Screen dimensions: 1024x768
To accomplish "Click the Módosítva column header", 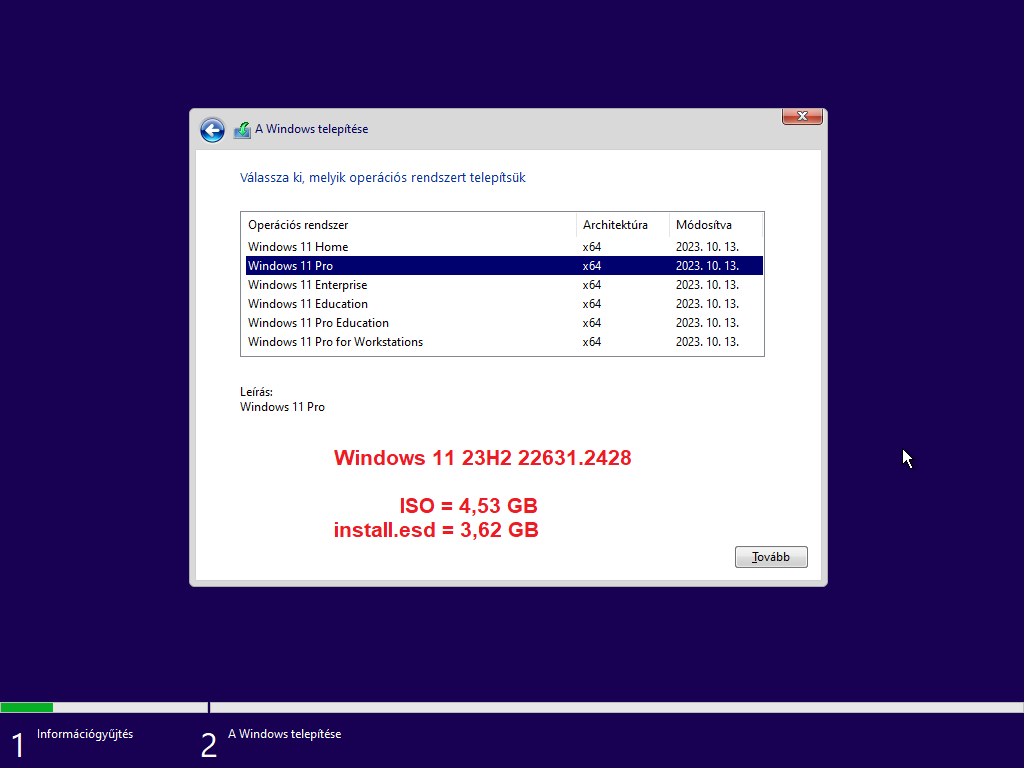I will click(x=716, y=225).
